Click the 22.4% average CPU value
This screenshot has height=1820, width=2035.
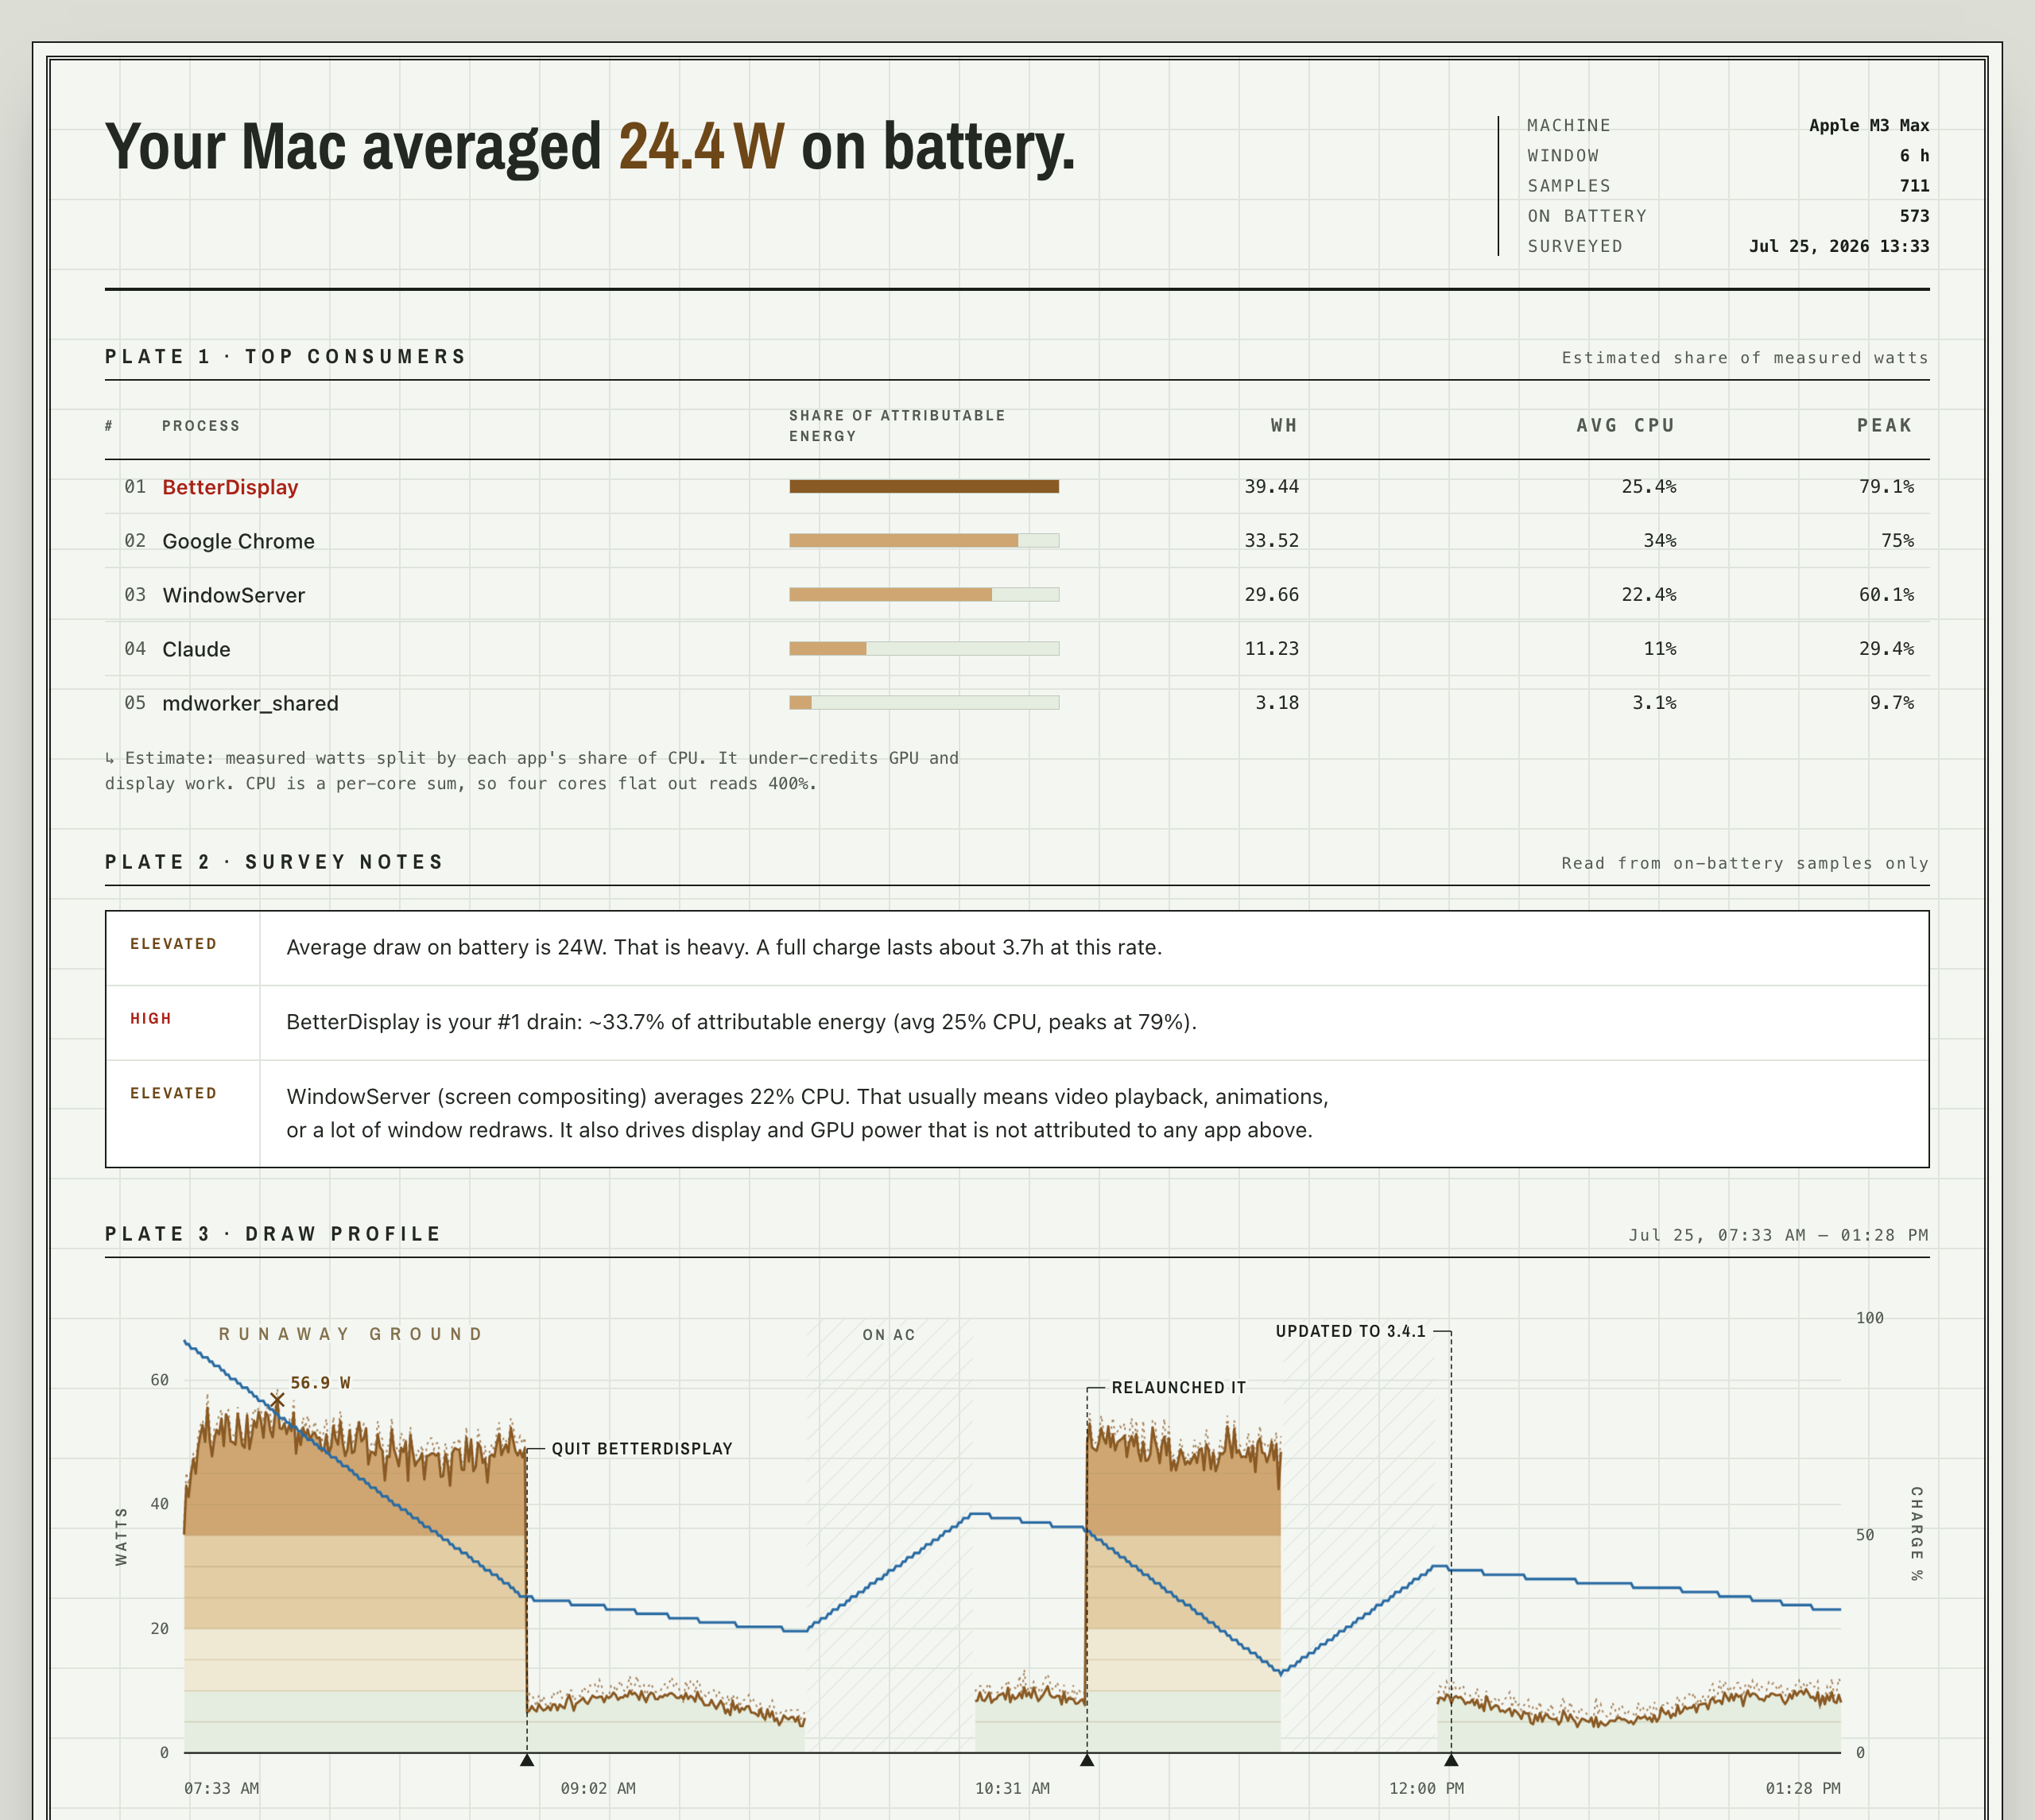(1649, 595)
